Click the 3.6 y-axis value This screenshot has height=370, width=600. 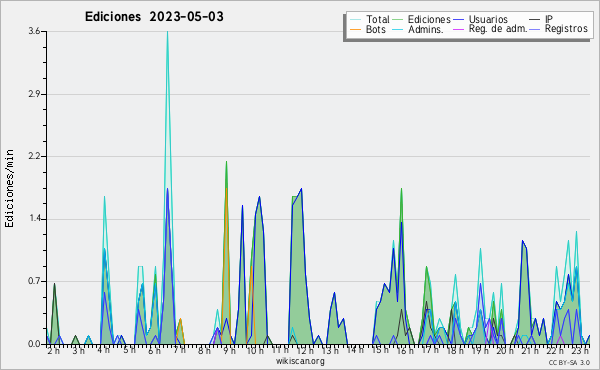click(34, 31)
